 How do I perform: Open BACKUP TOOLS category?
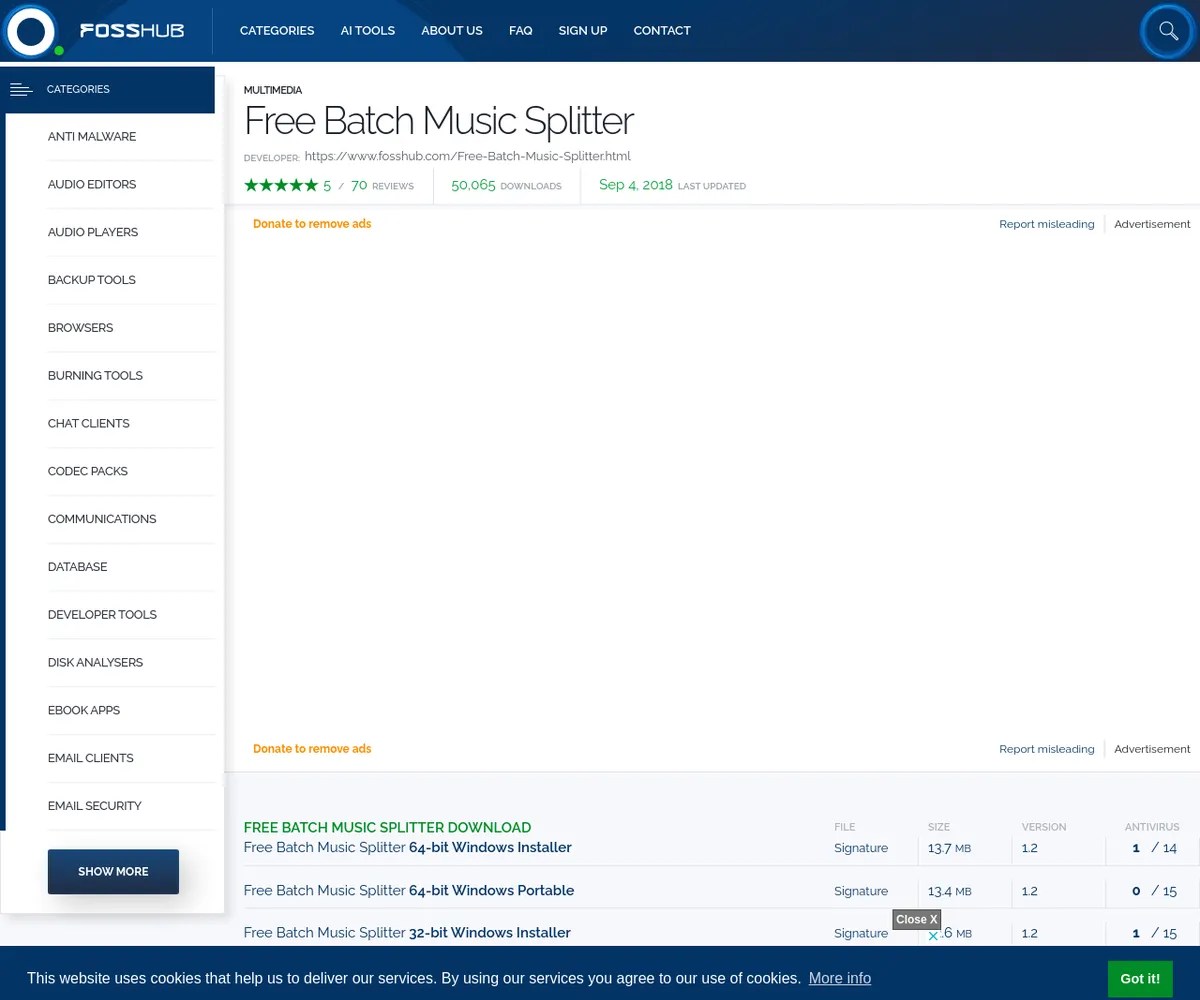pyautogui.click(x=92, y=280)
